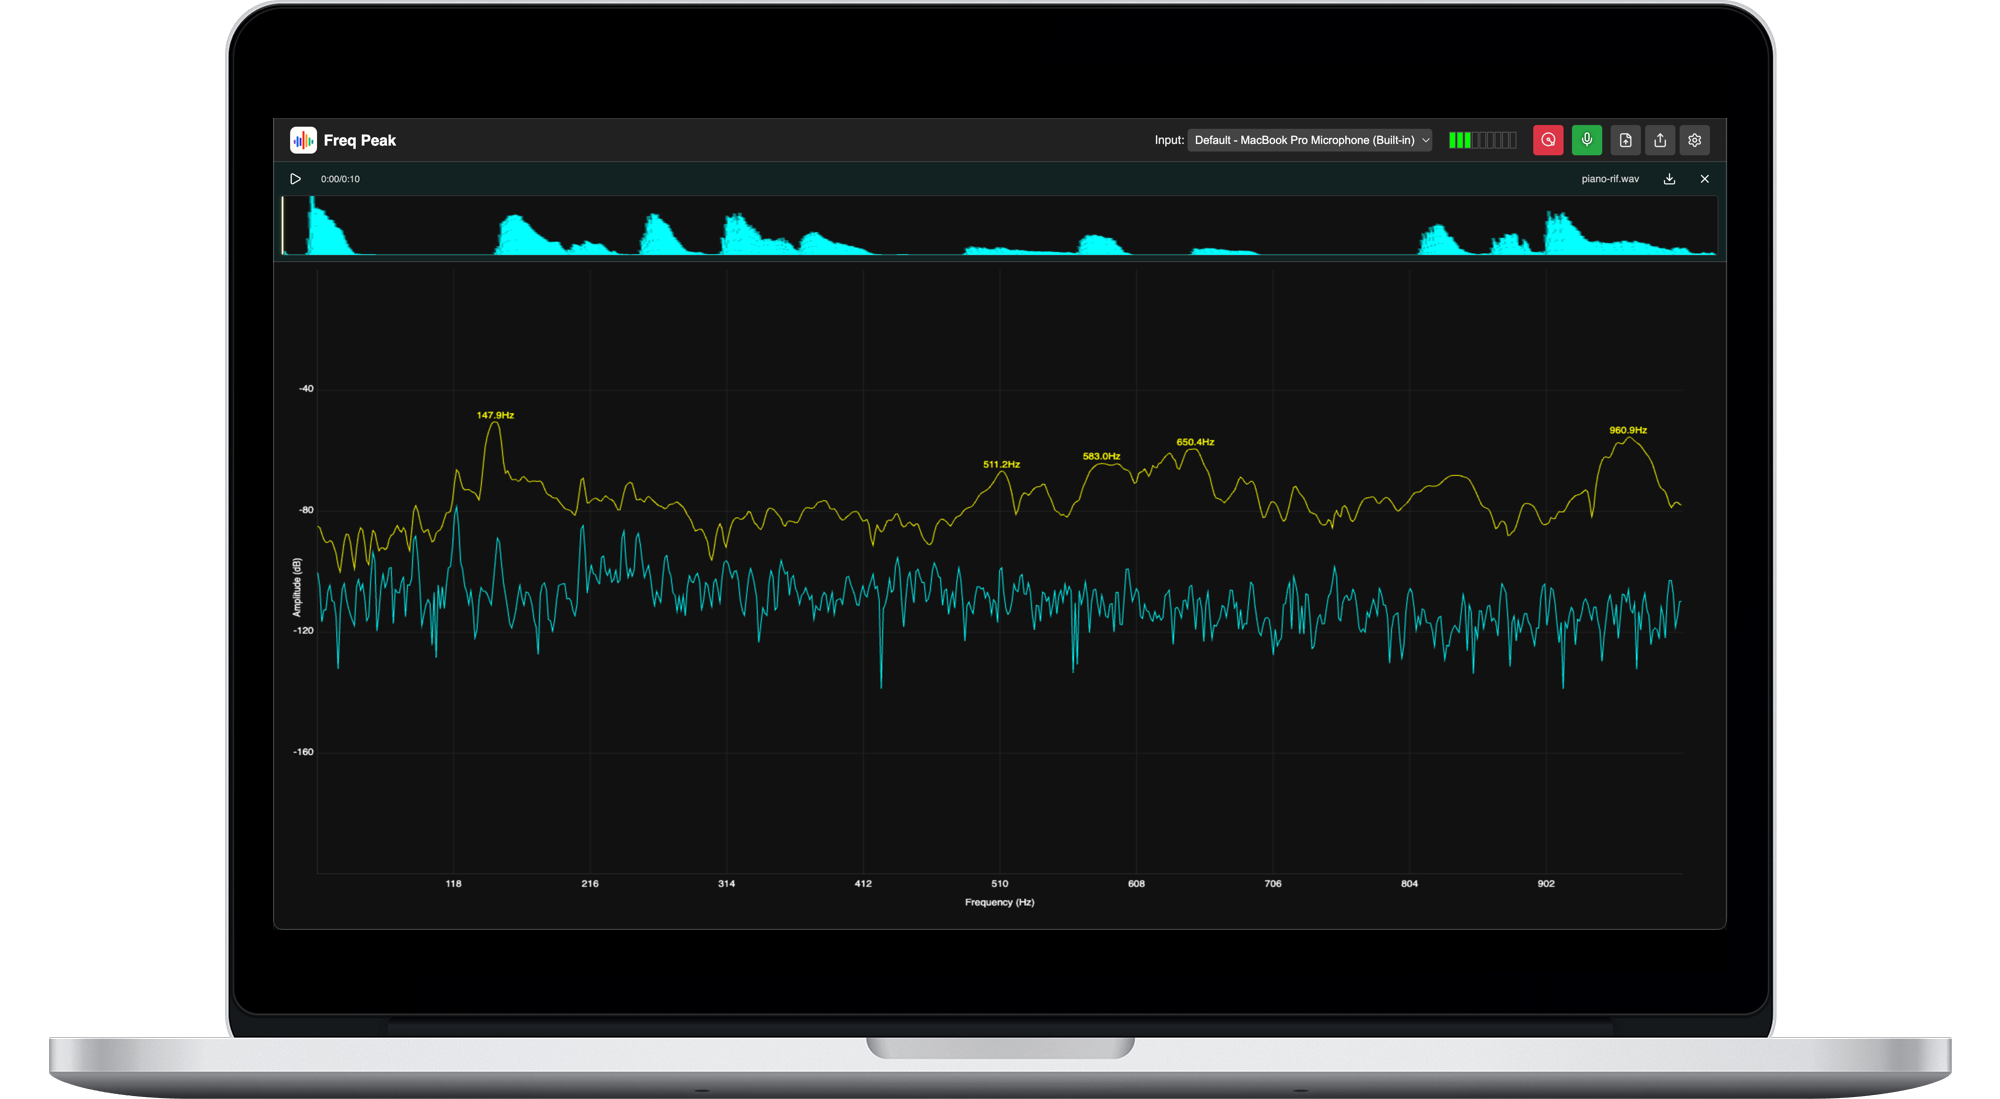This screenshot has width=2000, height=1099.
Task: Click the 583.0Hz peak label
Action: 1101,456
